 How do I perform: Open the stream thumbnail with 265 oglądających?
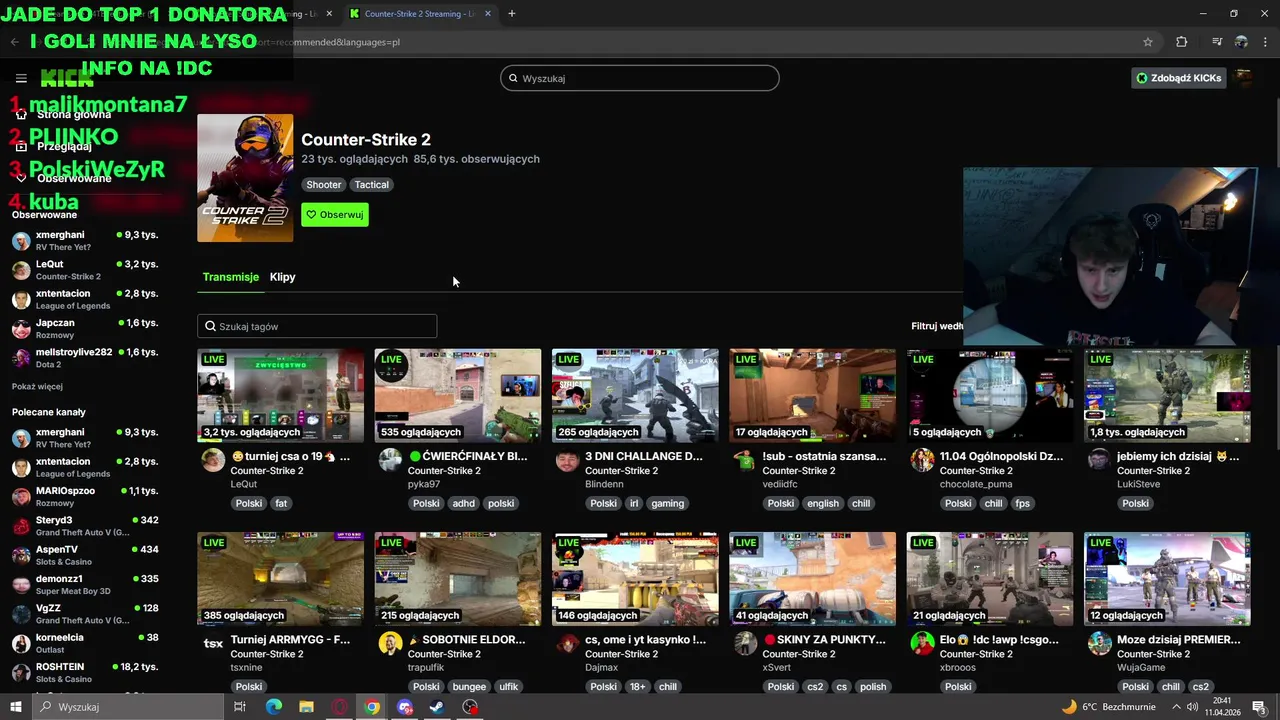pos(635,395)
